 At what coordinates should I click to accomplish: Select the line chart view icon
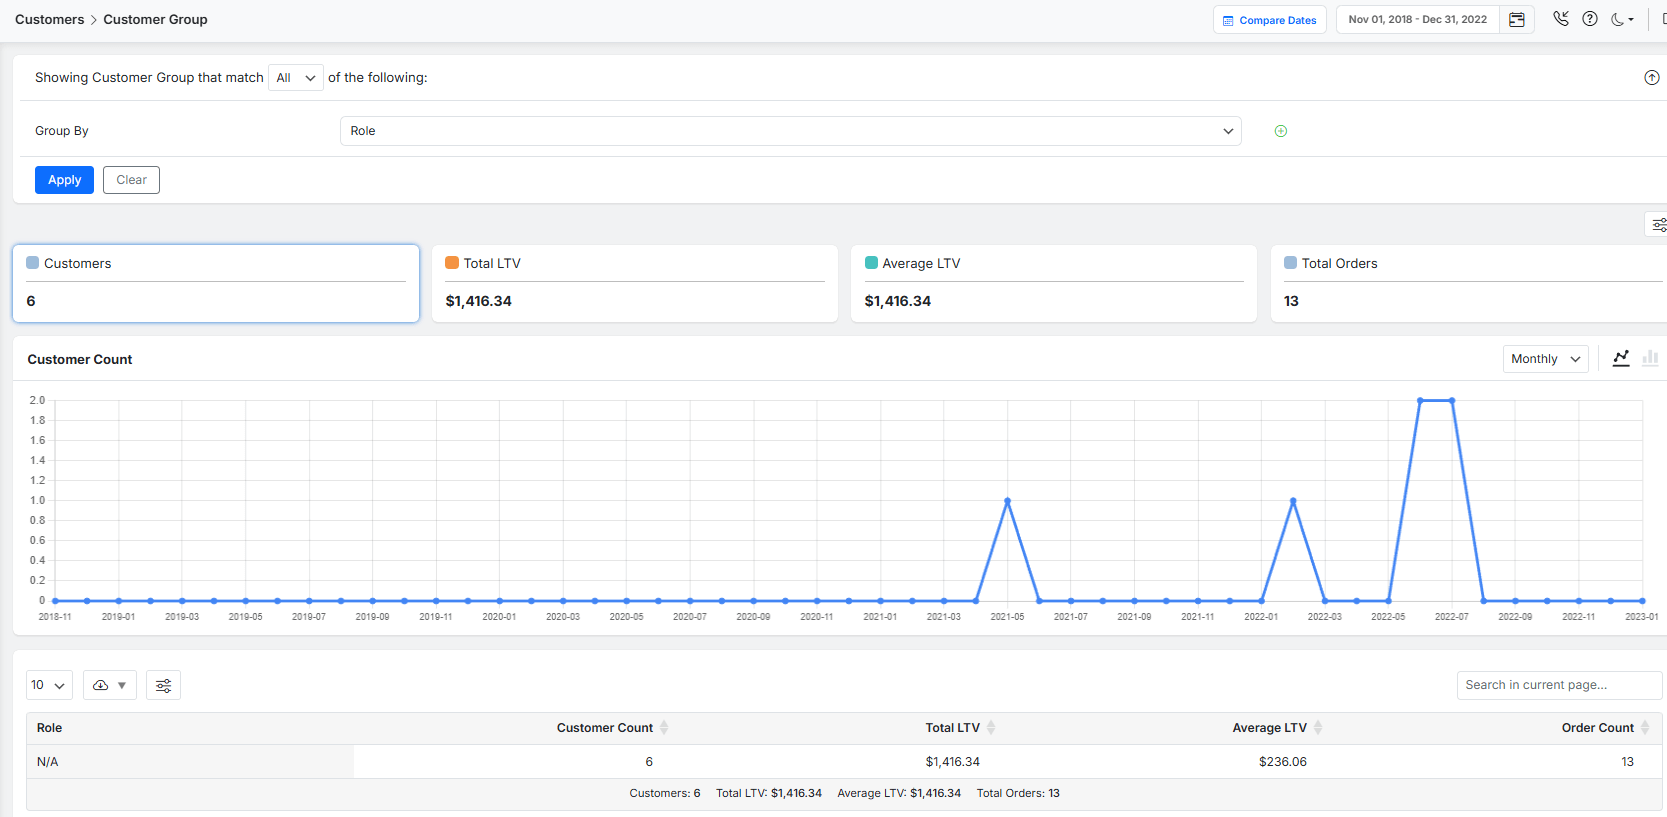1621,358
